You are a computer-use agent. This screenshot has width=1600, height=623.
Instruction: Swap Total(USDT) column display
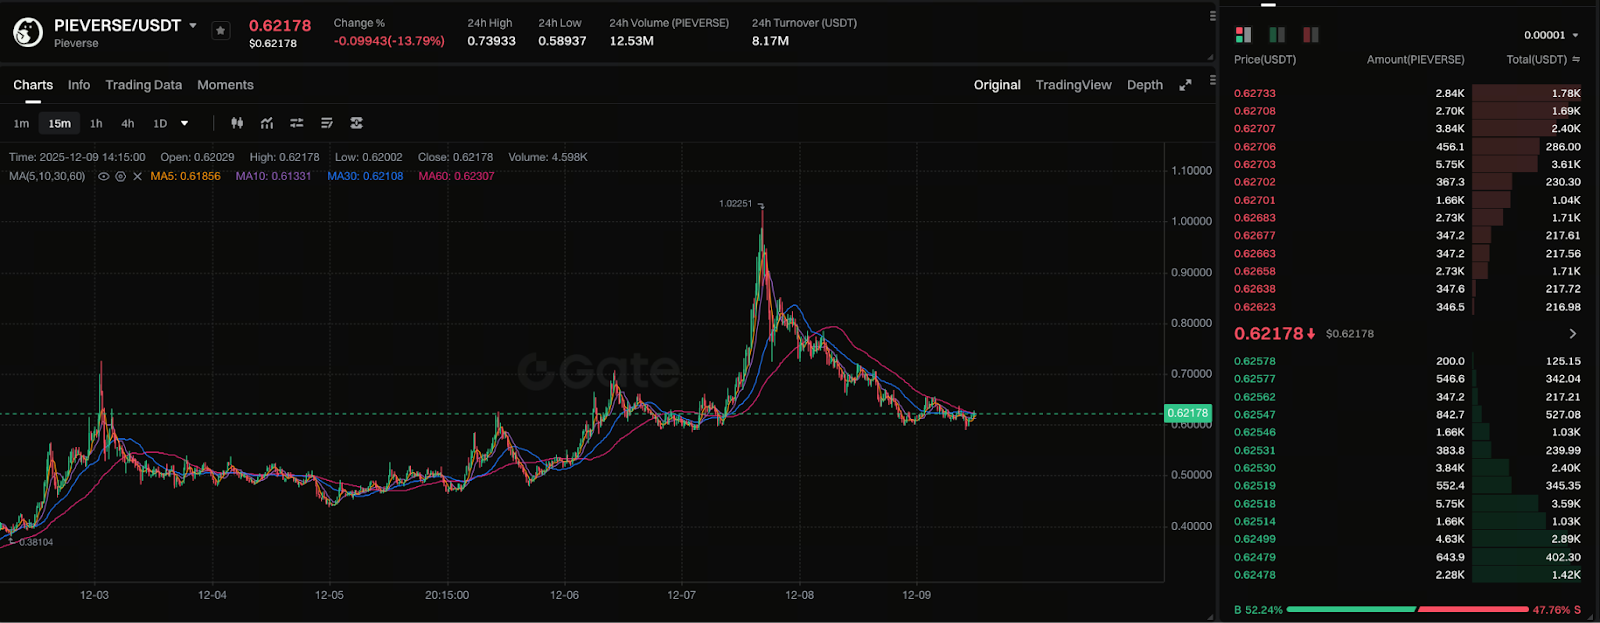[1576, 59]
